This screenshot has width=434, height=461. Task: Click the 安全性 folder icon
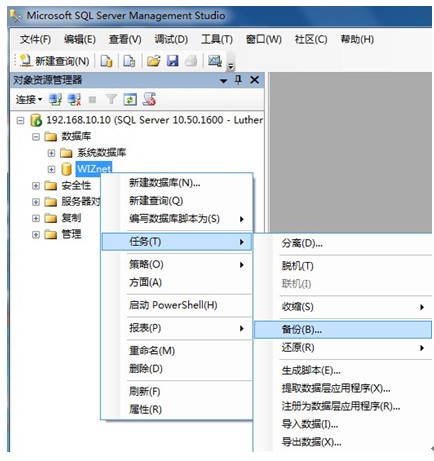tap(51, 185)
